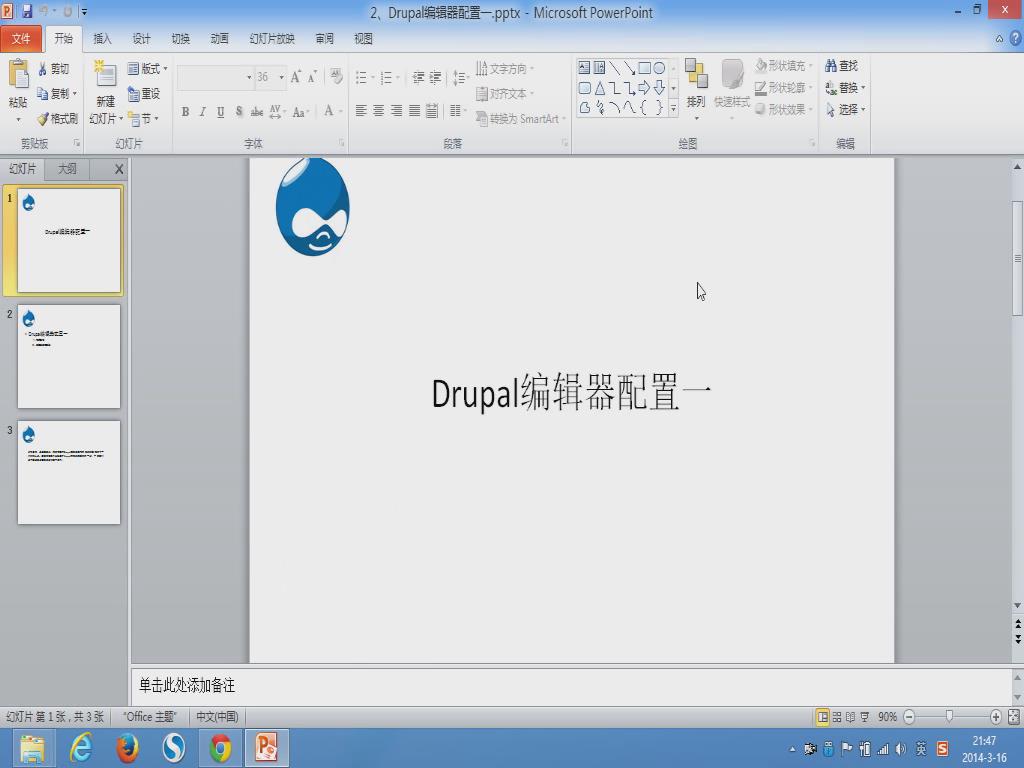Fit slide to current window icon

click(1014, 716)
